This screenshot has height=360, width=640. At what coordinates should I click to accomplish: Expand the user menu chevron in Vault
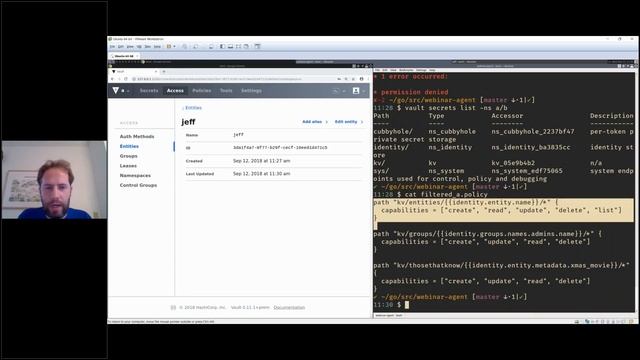coord(364,91)
